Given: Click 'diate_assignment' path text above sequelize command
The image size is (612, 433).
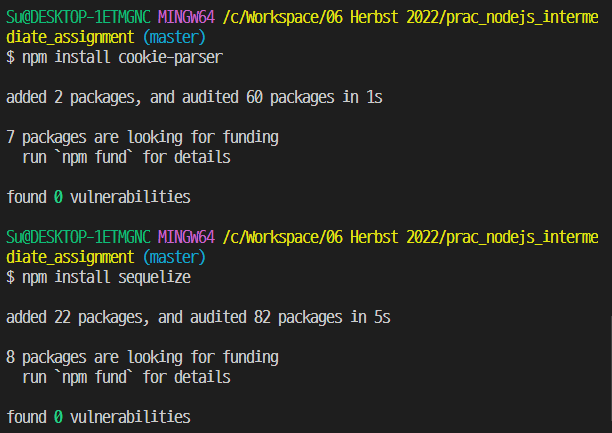Looking at the screenshot, I should 70,257.
